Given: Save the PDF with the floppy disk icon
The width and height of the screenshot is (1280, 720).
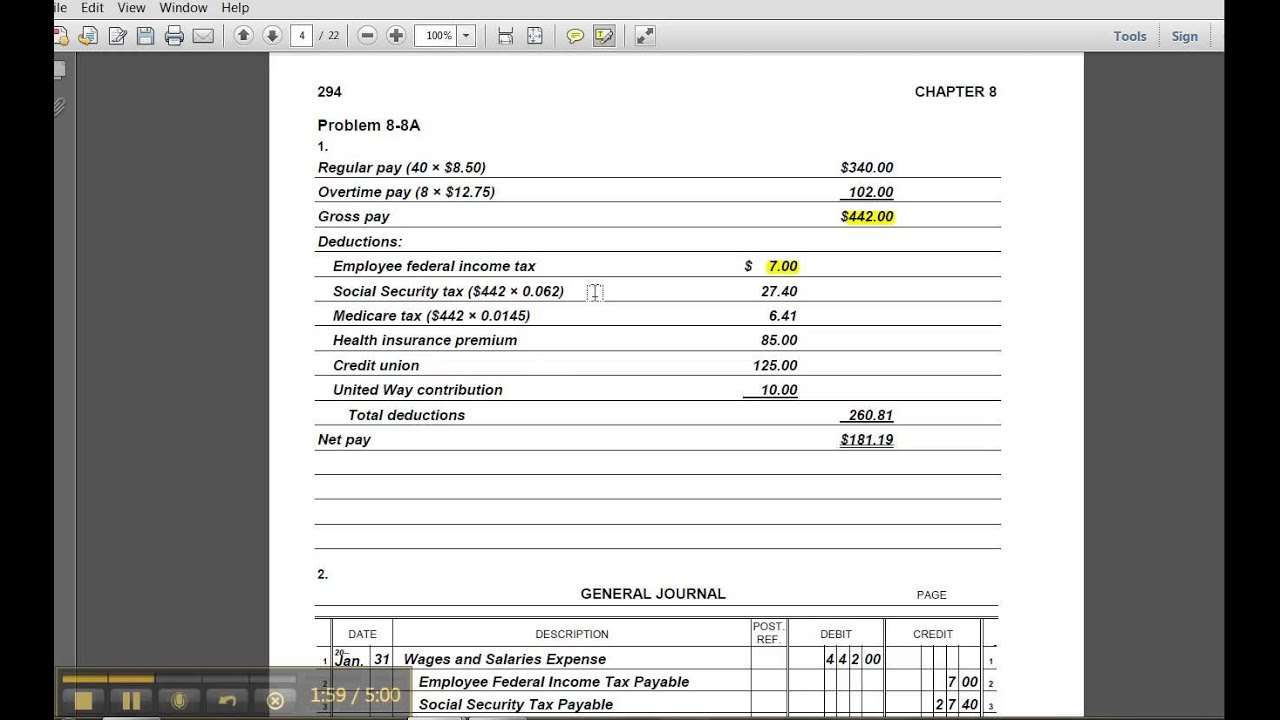Looking at the screenshot, I should coord(145,36).
